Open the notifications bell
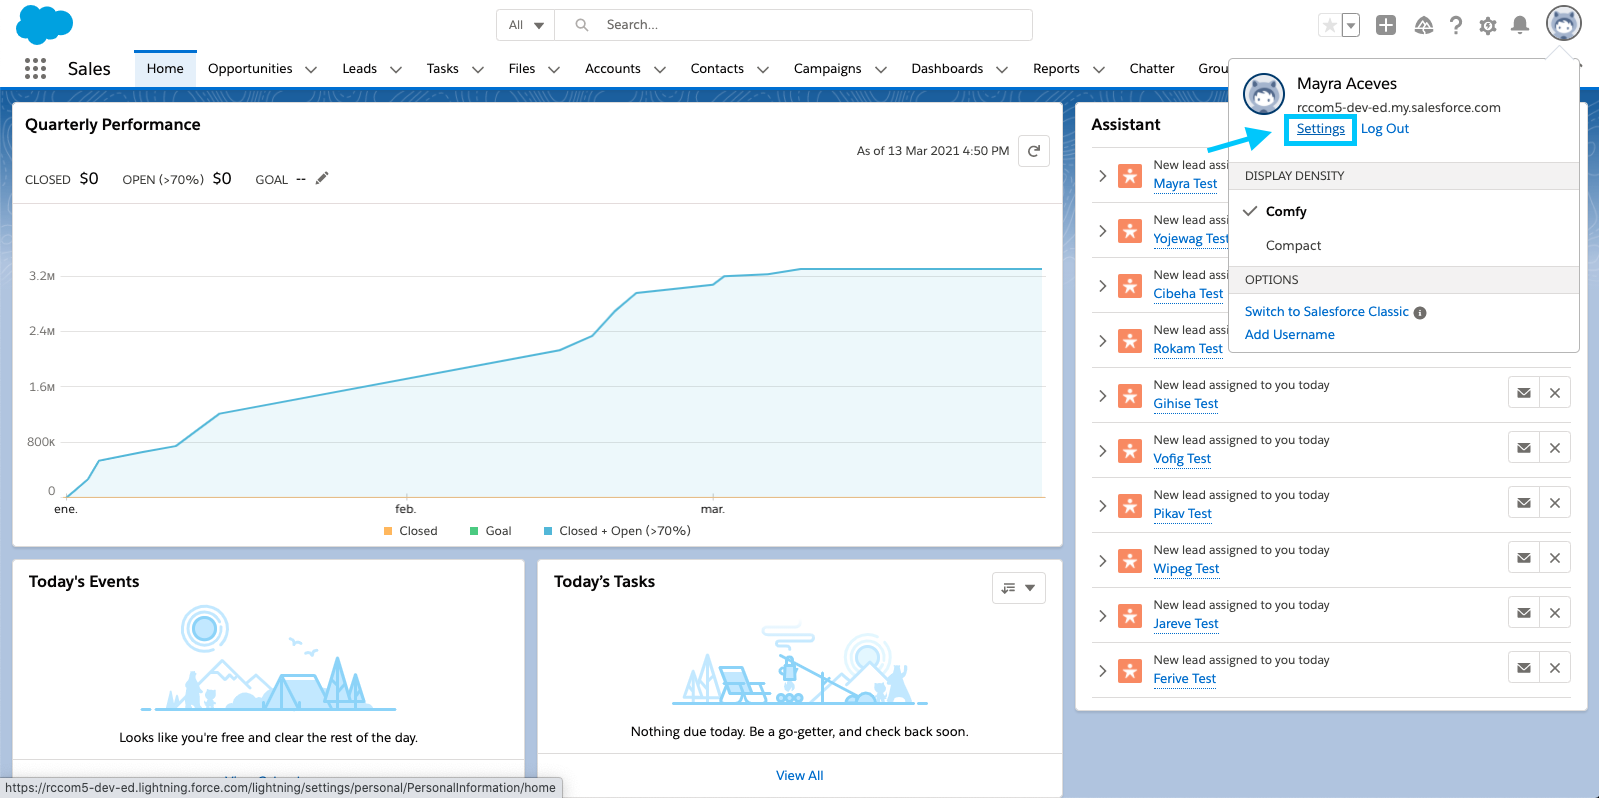Image resolution: width=1599 pixels, height=798 pixels. (1519, 26)
